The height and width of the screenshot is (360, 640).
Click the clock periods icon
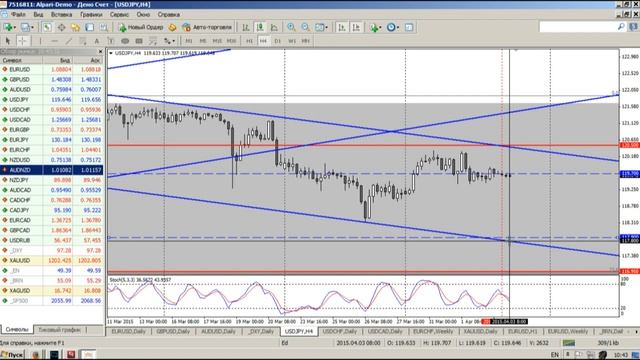[391, 27]
